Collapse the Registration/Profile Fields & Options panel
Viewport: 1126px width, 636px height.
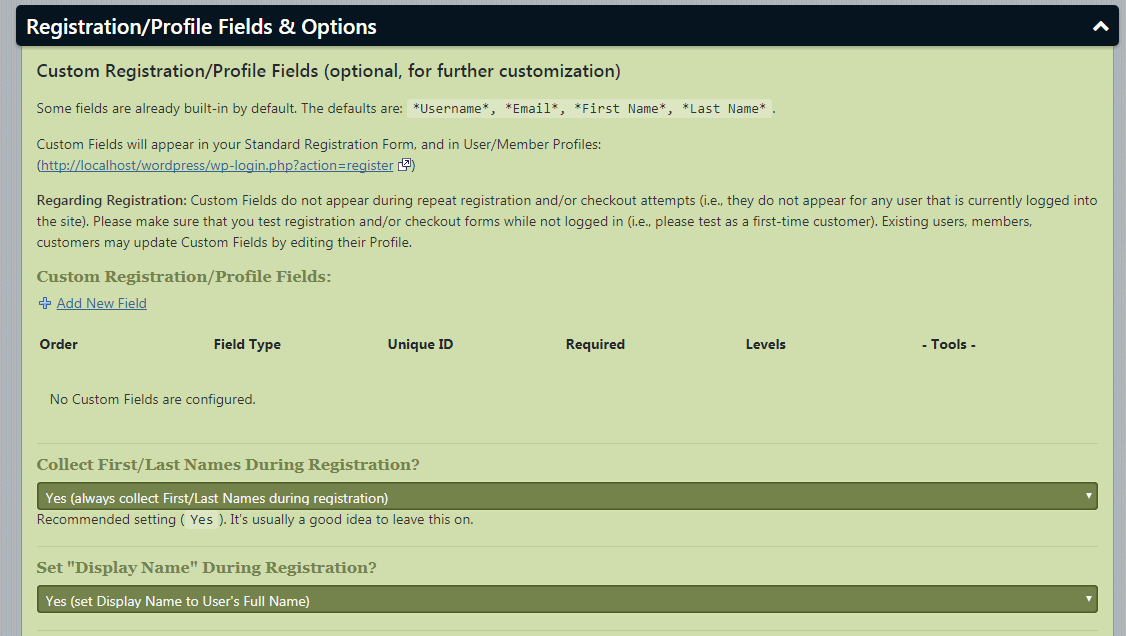[1099, 26]
